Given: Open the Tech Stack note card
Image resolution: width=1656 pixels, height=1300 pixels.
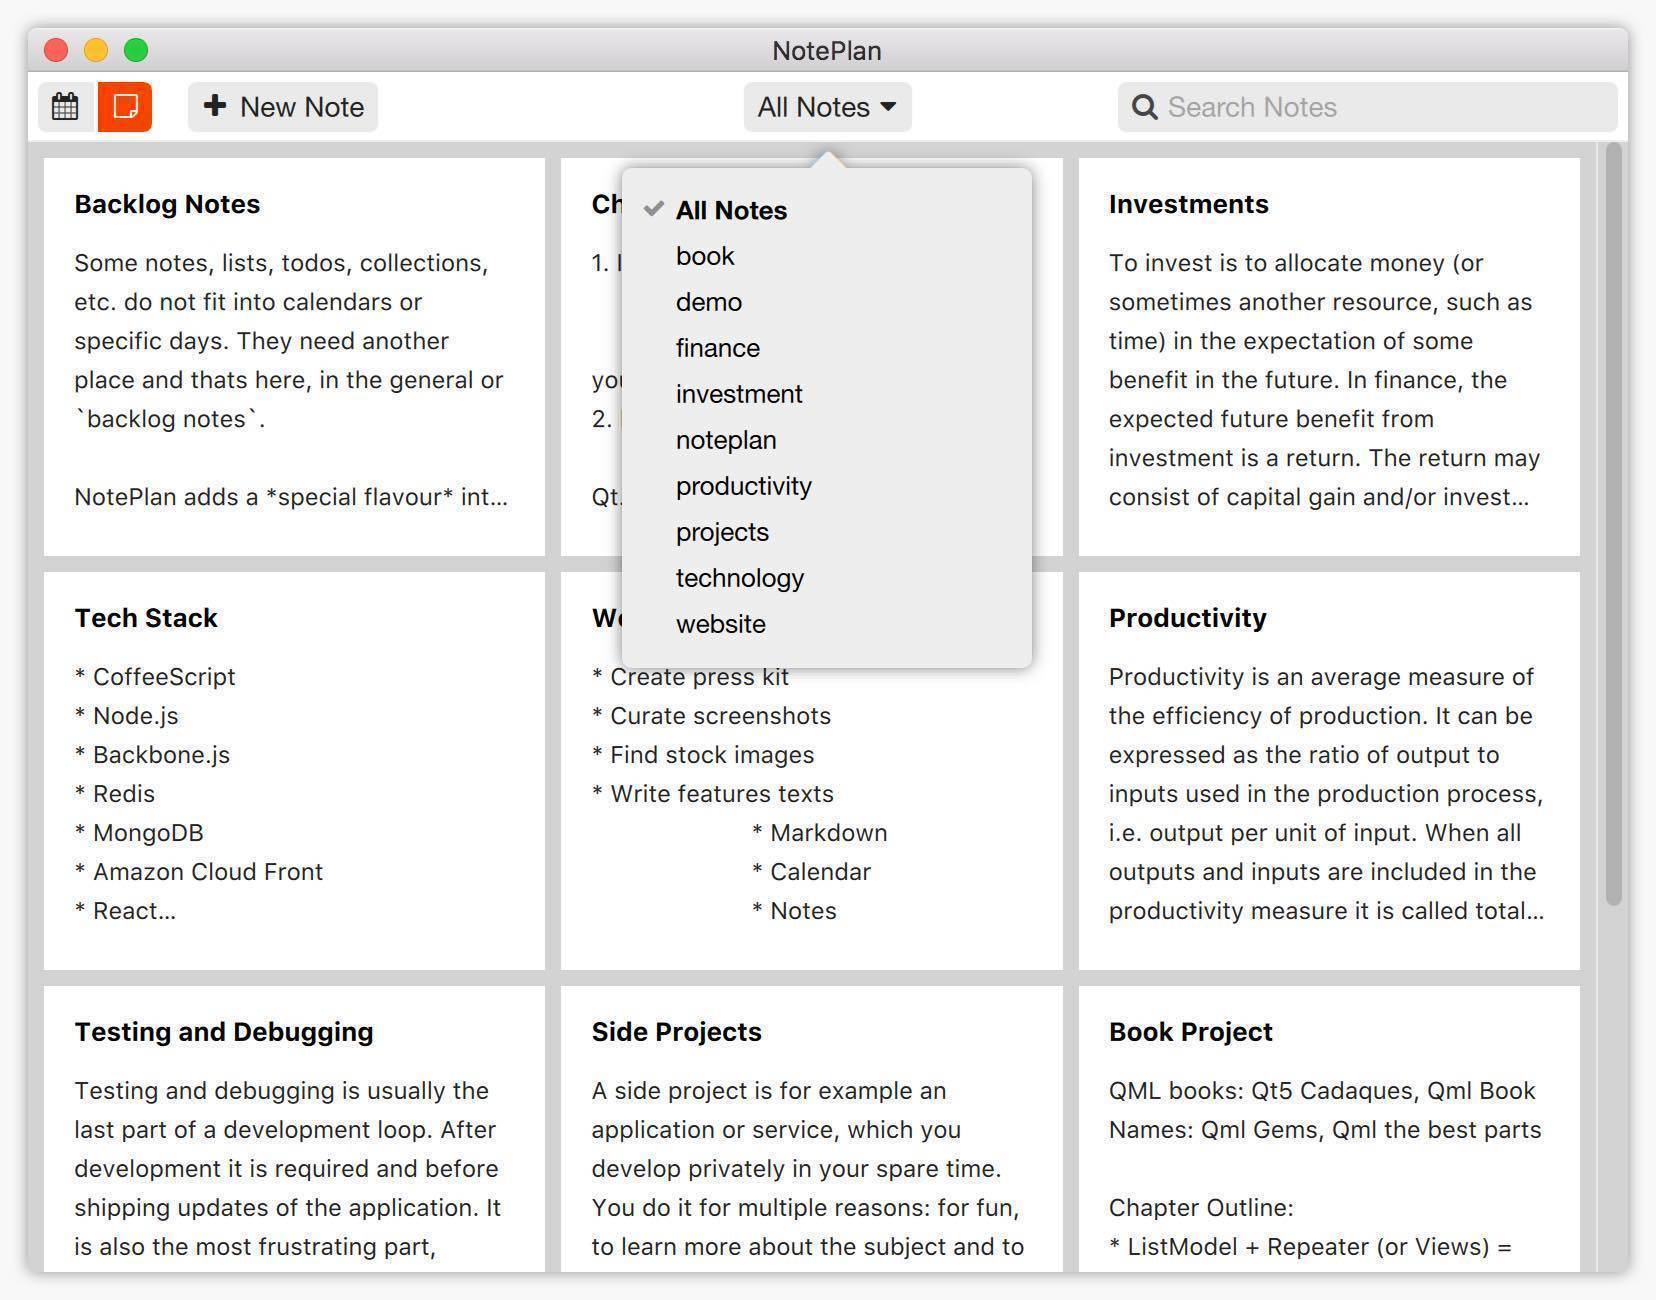Looking at the screenshot, I should 294,771.
